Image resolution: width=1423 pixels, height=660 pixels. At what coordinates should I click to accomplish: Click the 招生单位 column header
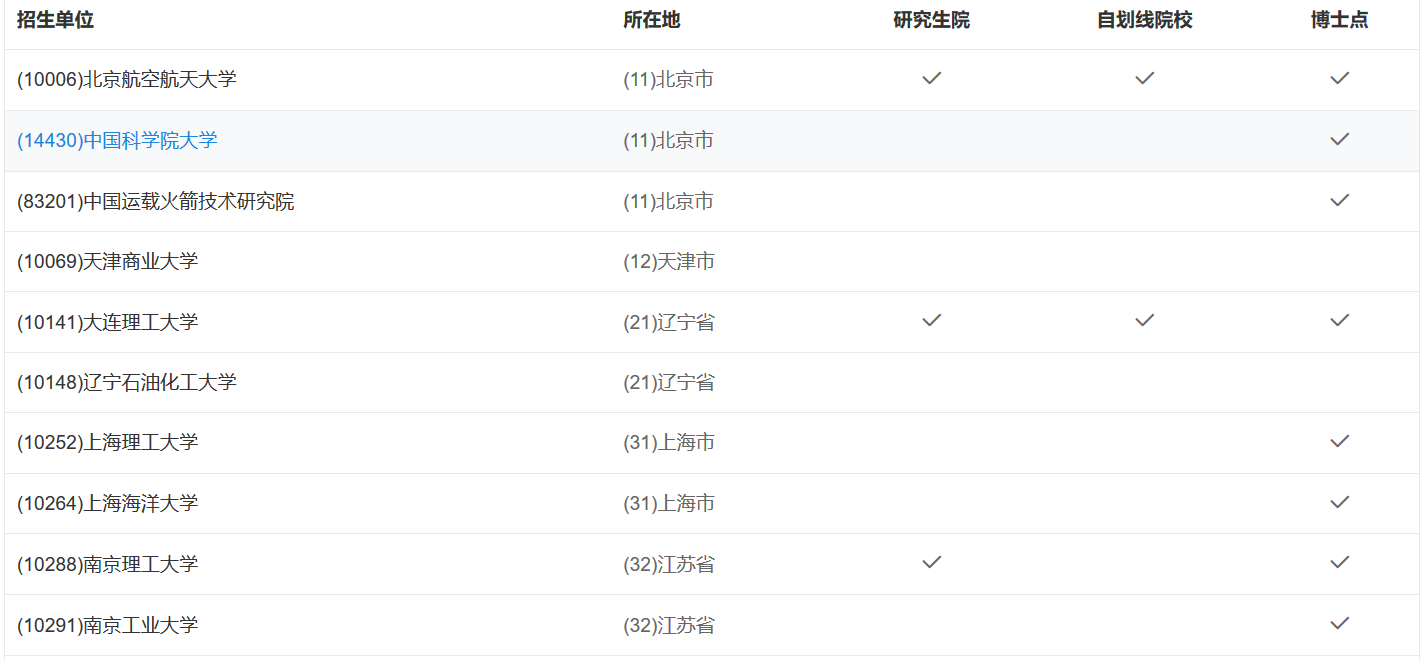pos(55,20)
